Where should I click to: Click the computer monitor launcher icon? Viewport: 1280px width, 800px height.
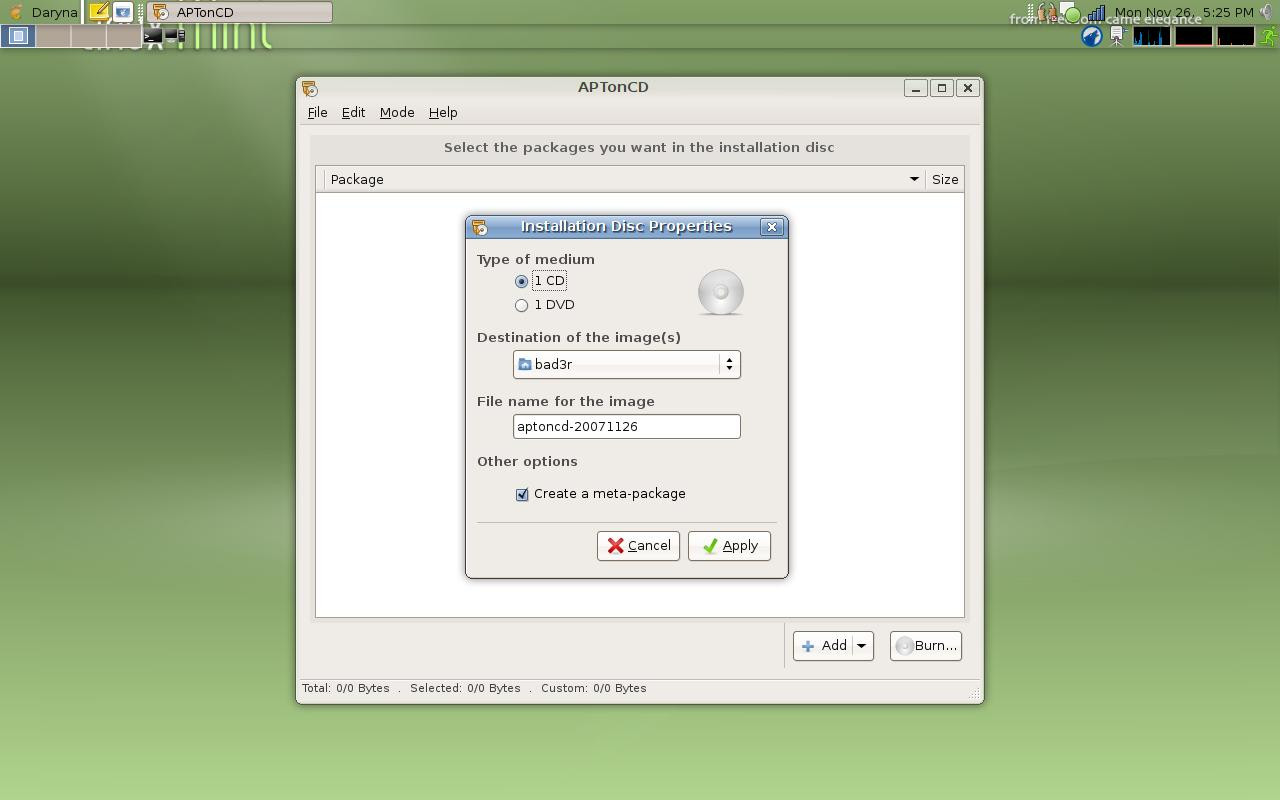[x=175, y=35]
